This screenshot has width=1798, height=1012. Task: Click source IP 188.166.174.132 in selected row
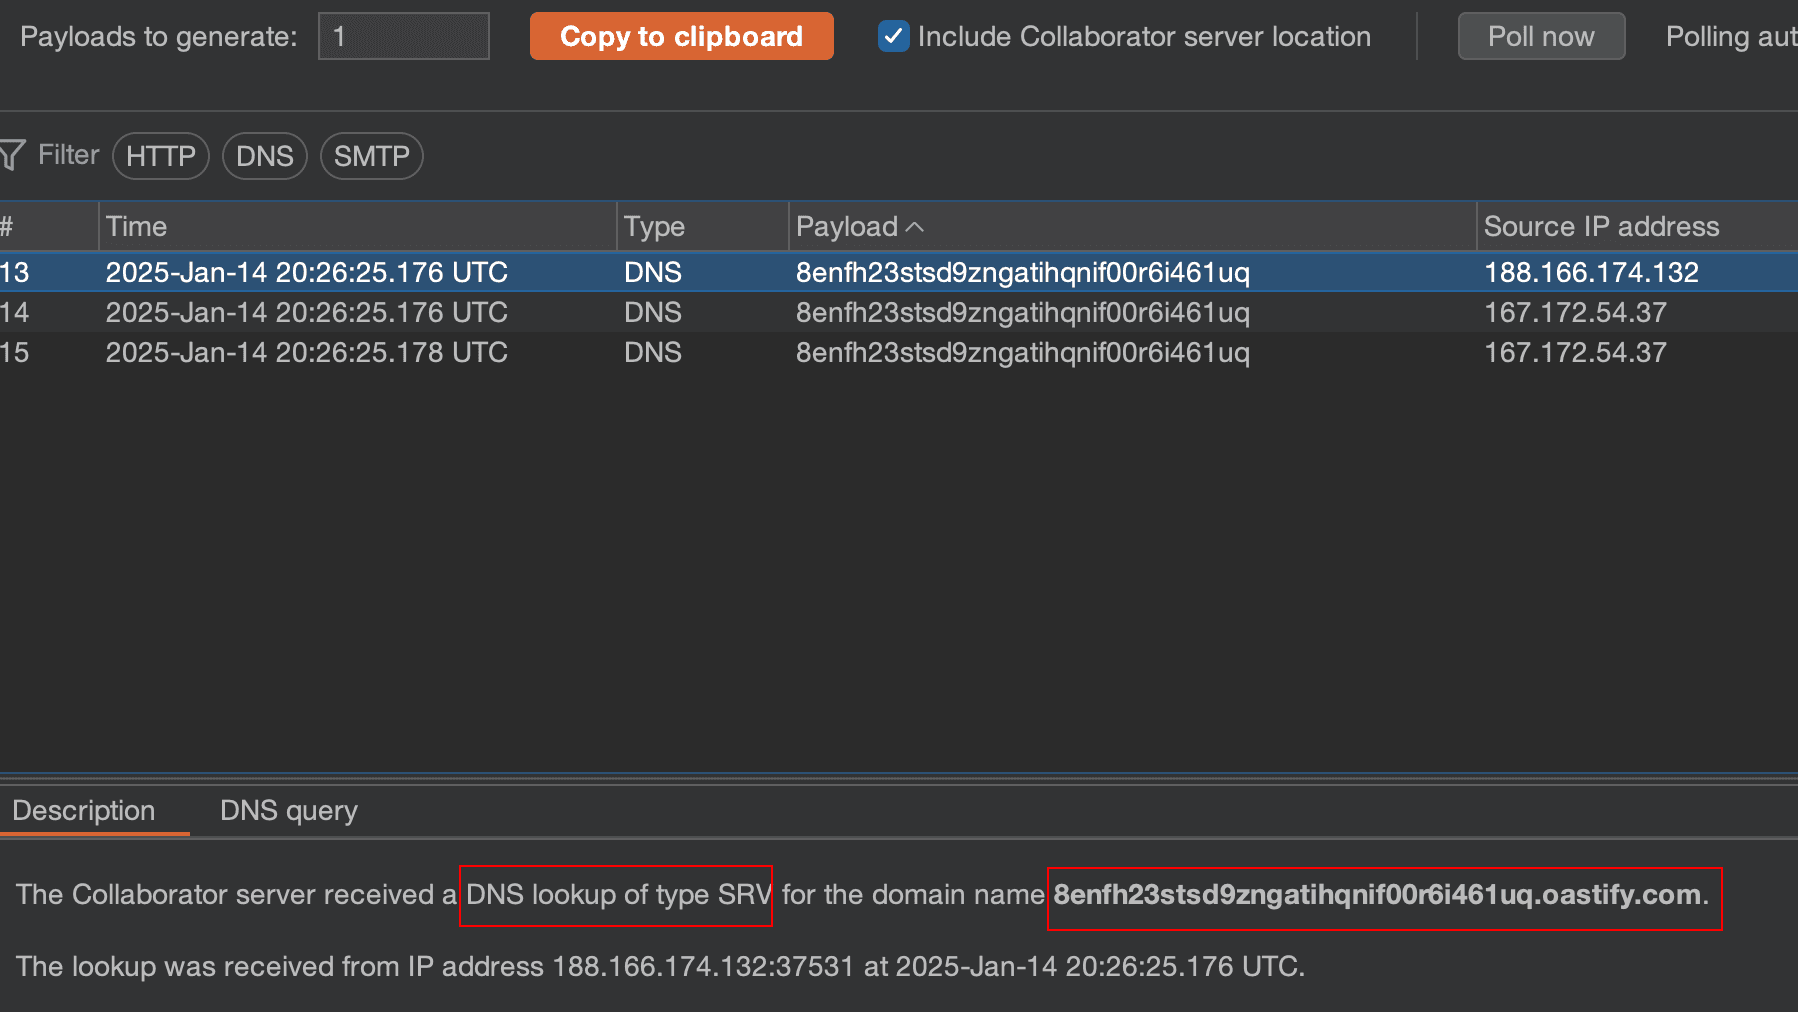[x=1590, y=272]
